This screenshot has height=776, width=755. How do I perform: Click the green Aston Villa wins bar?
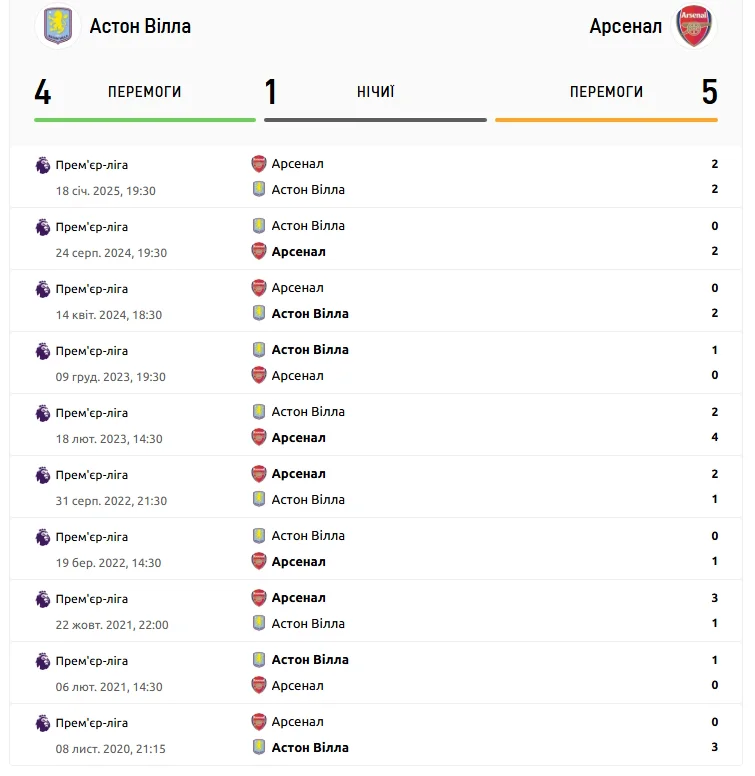point(144,120)
